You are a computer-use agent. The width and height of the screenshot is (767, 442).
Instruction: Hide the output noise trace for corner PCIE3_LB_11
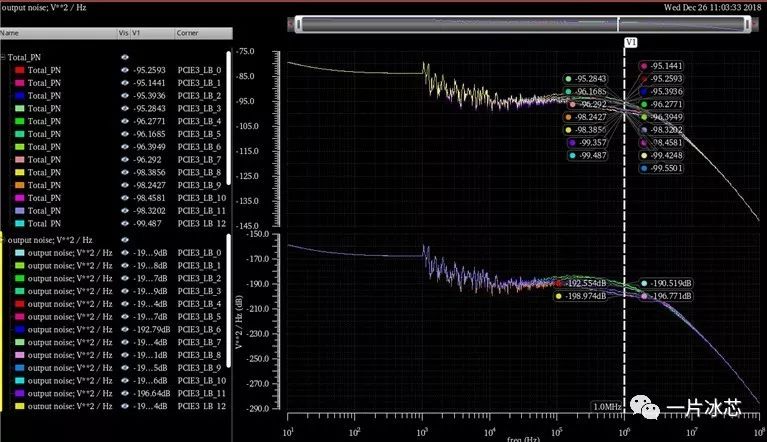click(125, 393)
